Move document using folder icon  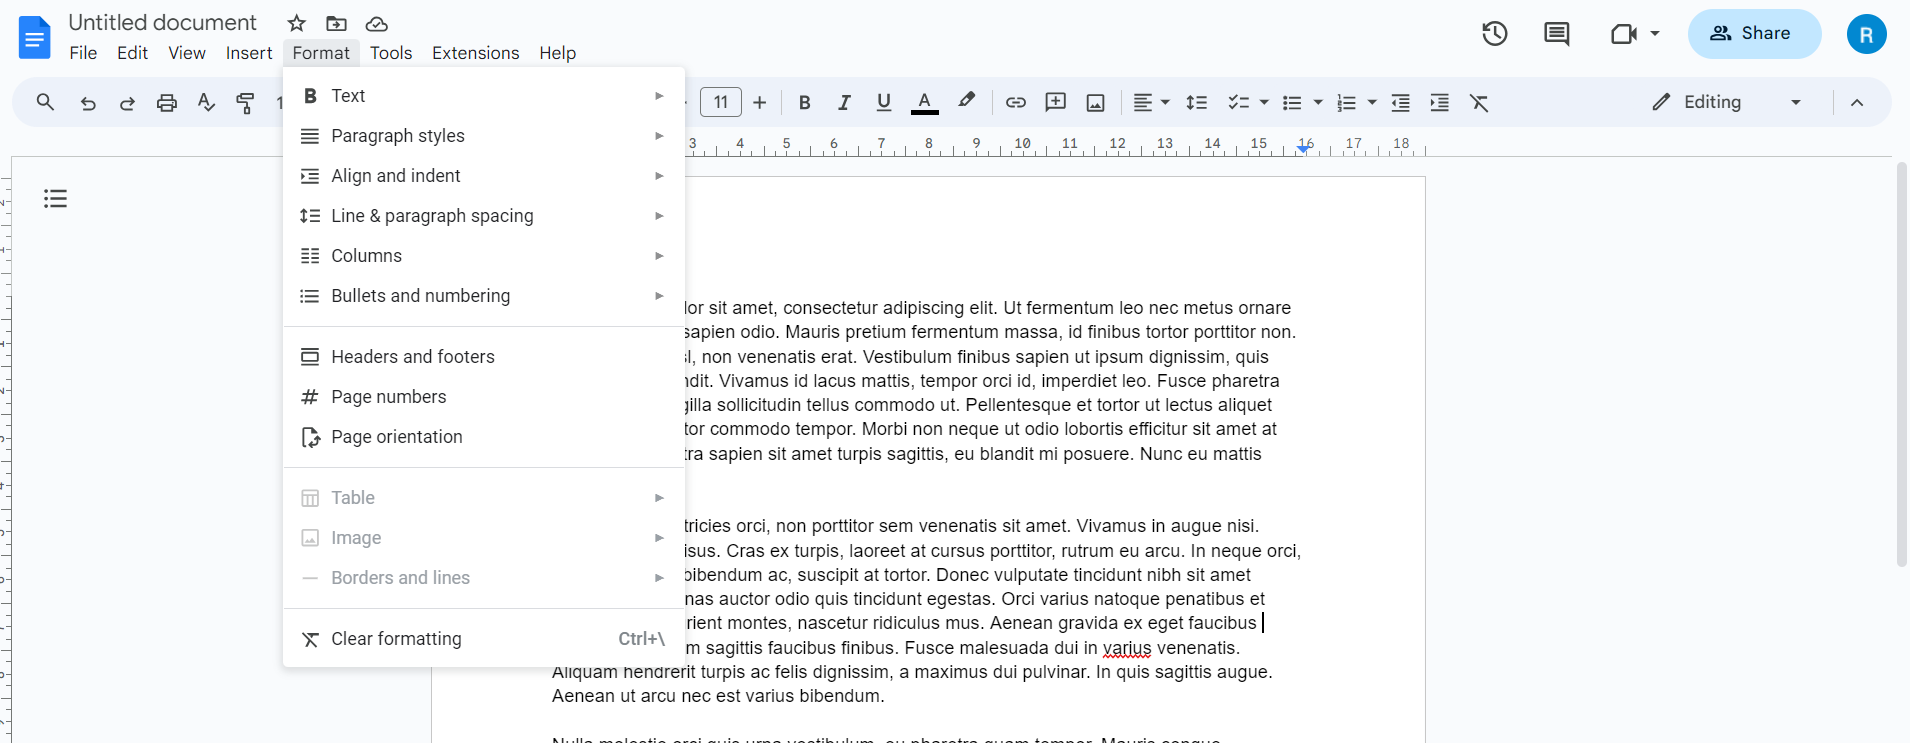click(336, 23)
